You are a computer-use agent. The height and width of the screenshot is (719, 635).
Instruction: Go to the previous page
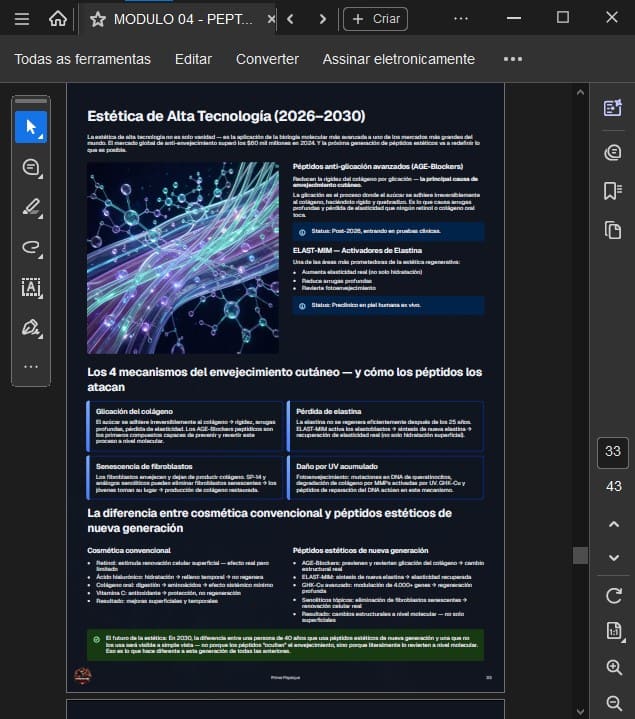(614, 524)
